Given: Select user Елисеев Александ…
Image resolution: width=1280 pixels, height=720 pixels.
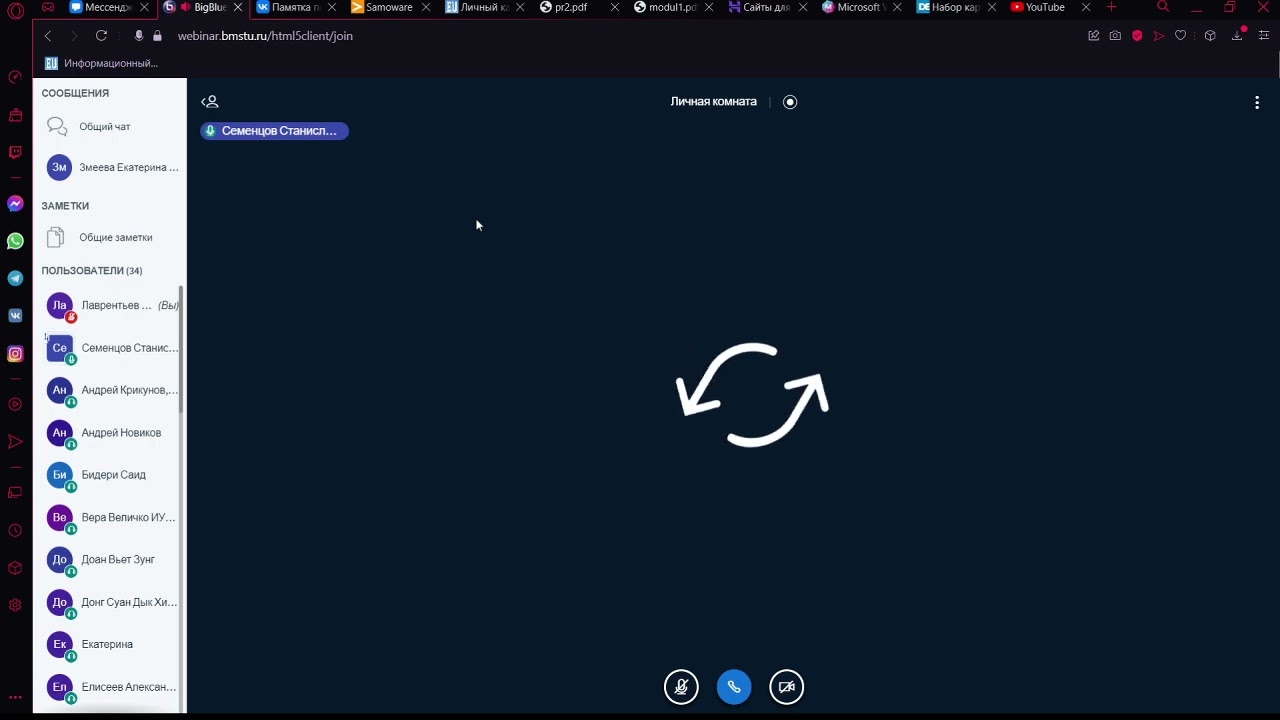Looking at the screenshot, I should pos(110,687).
